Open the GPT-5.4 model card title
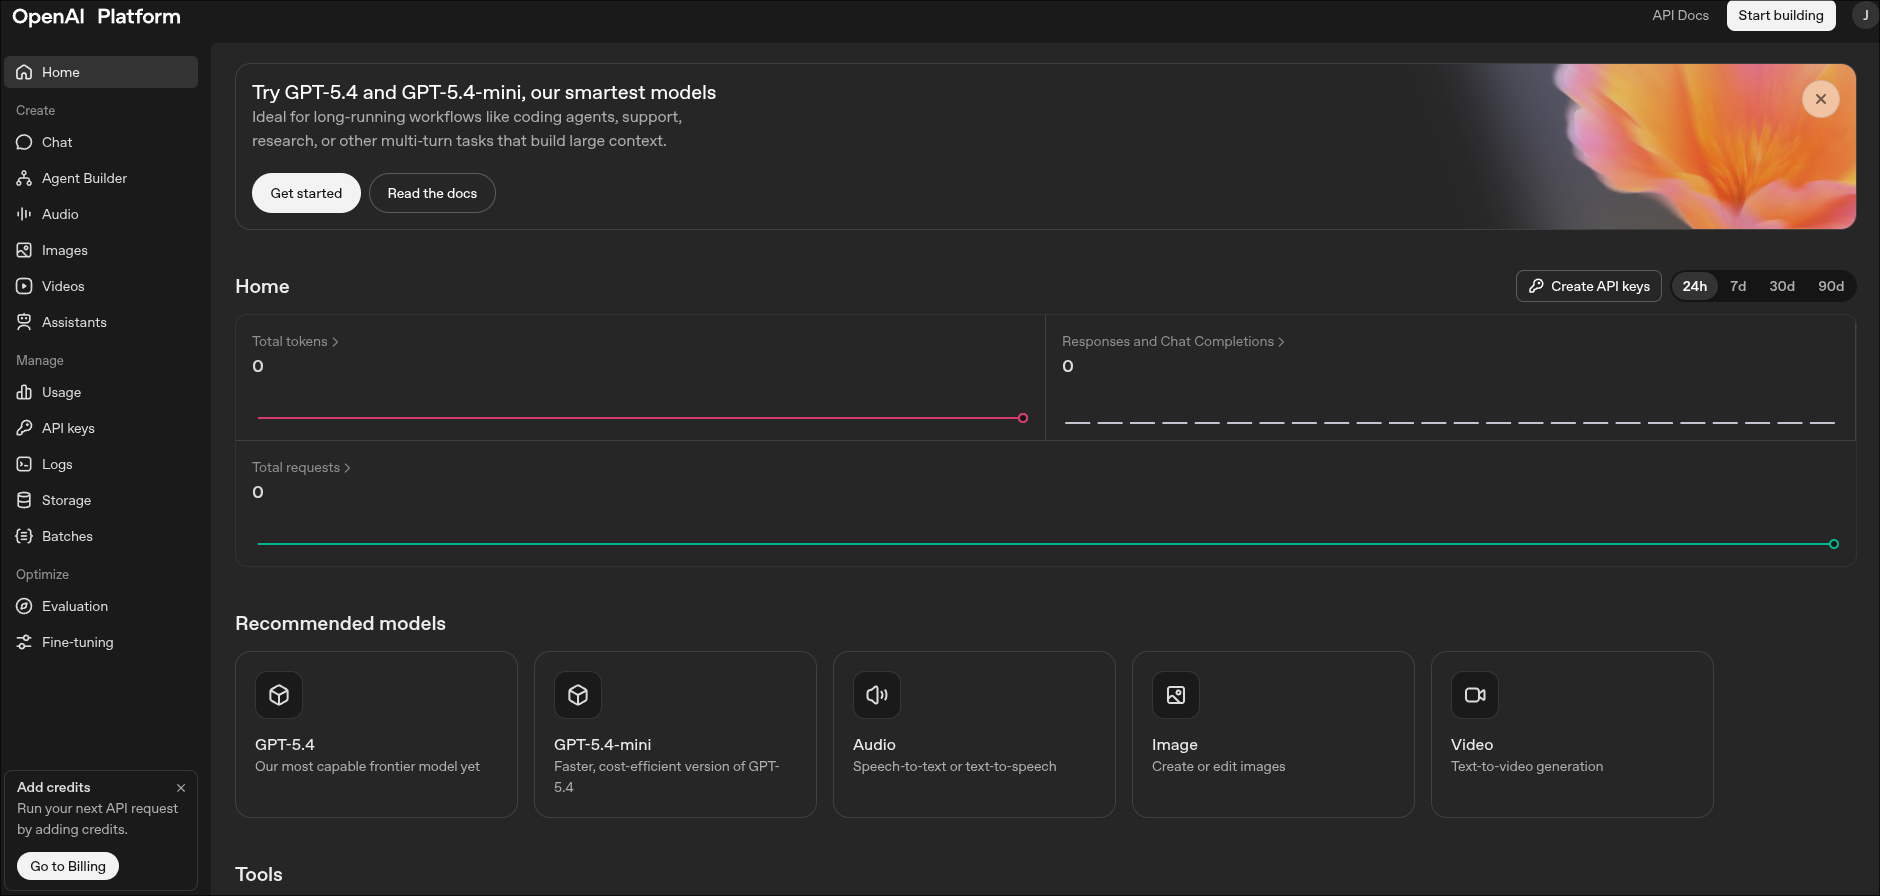The image size is (1880, 896). point(285,745)
